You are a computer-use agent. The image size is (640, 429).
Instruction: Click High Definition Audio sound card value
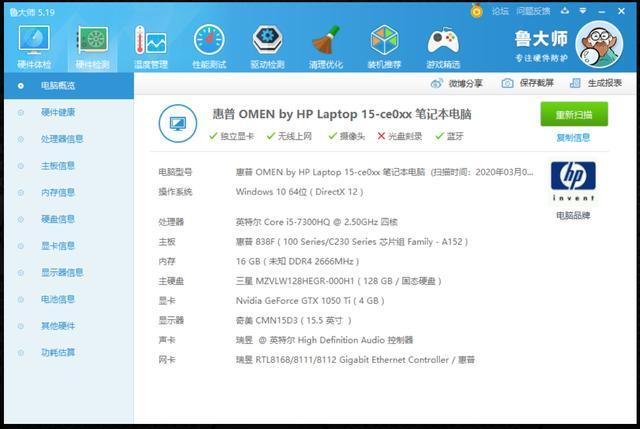(x=324, y=340)
